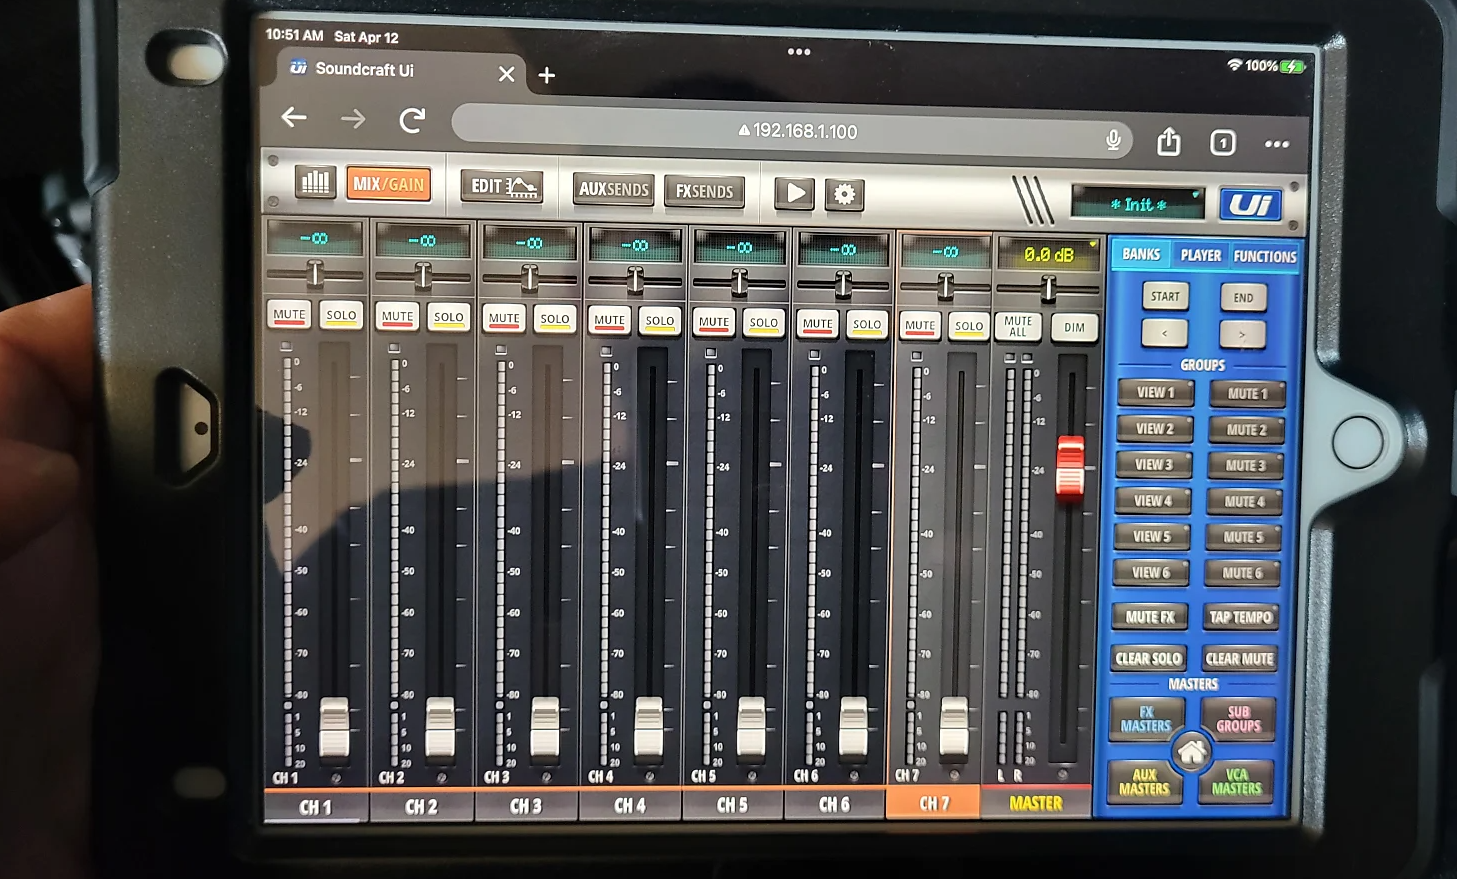Go forward in browser history
Screen dimensions: 1457x879
pos(353,119)
